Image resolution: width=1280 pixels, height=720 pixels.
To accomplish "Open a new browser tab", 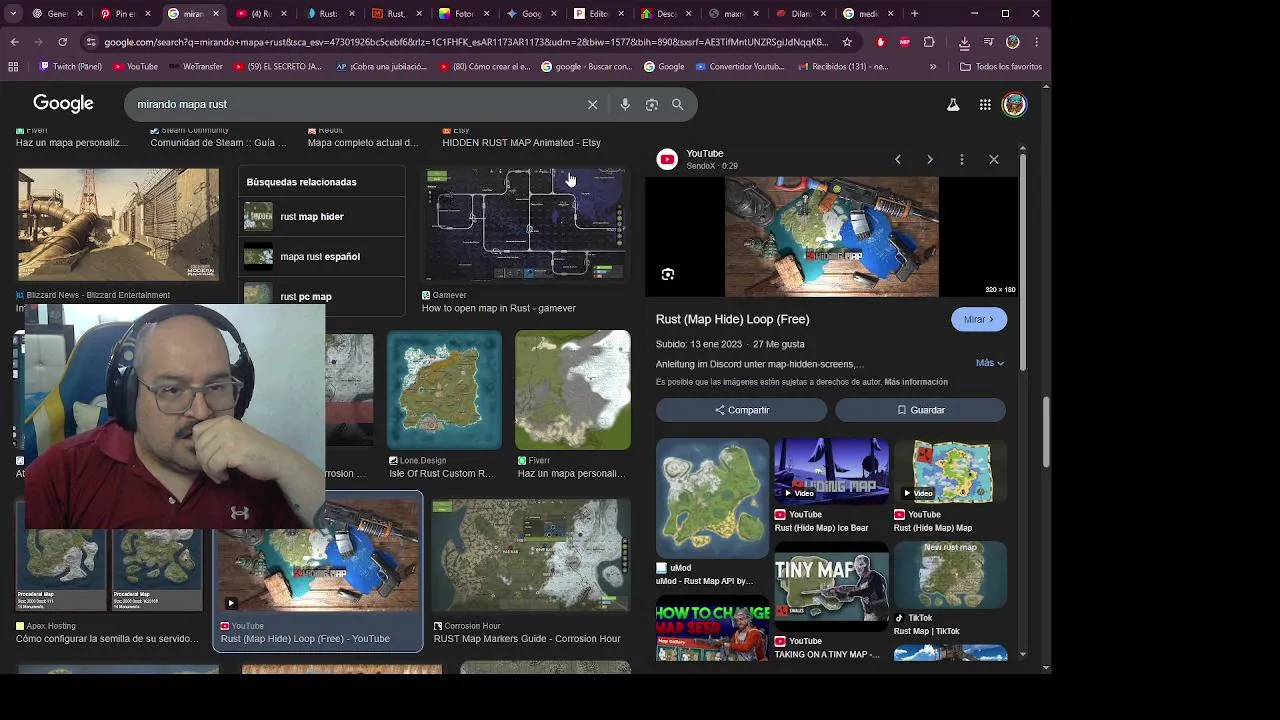I will pyautogui.click(x=914, y=14).
